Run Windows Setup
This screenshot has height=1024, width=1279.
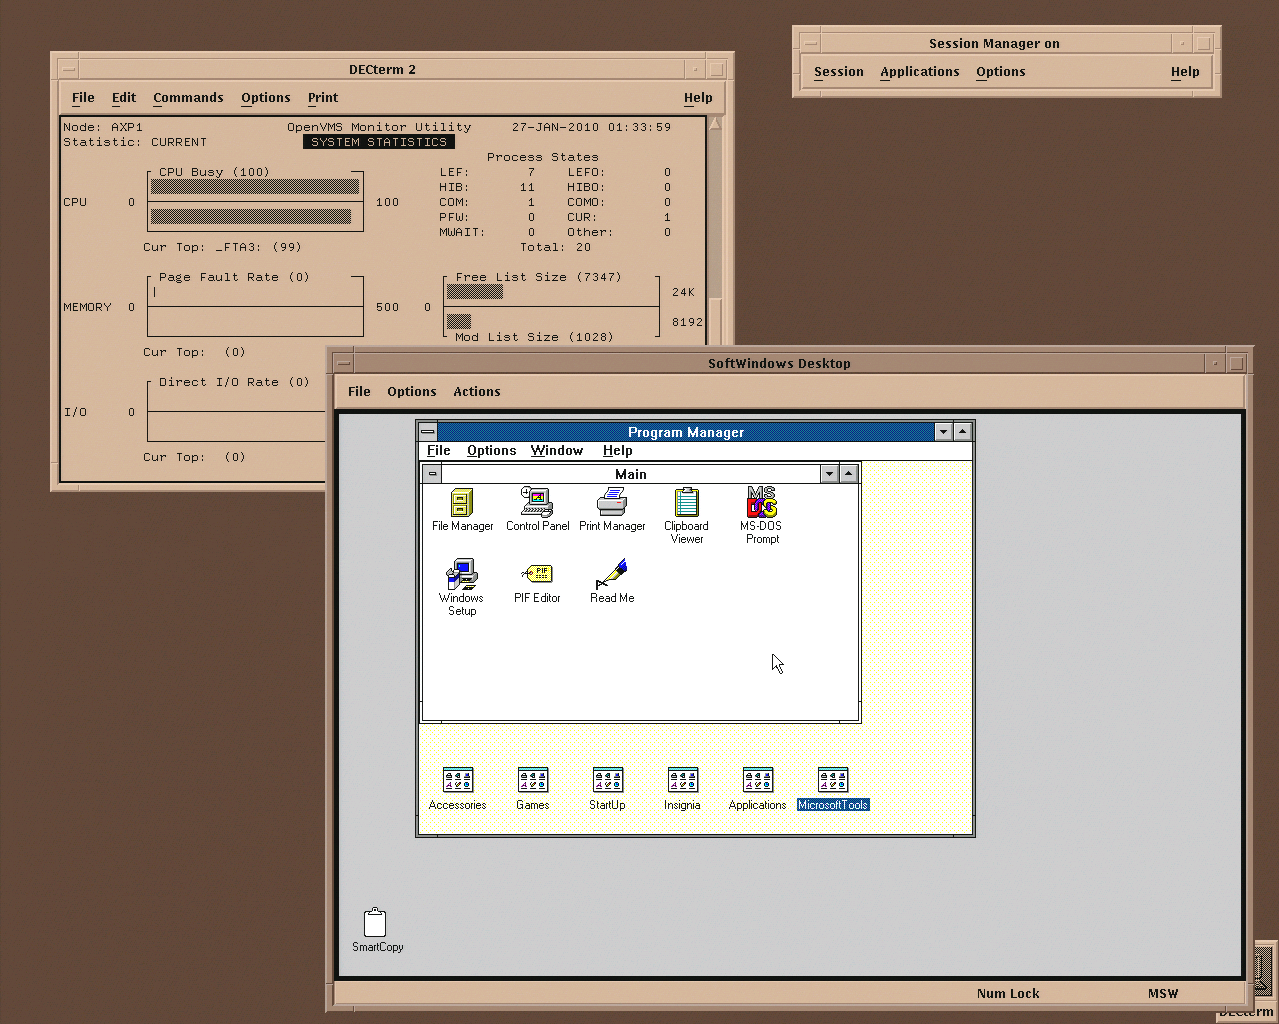click(461, 575)
